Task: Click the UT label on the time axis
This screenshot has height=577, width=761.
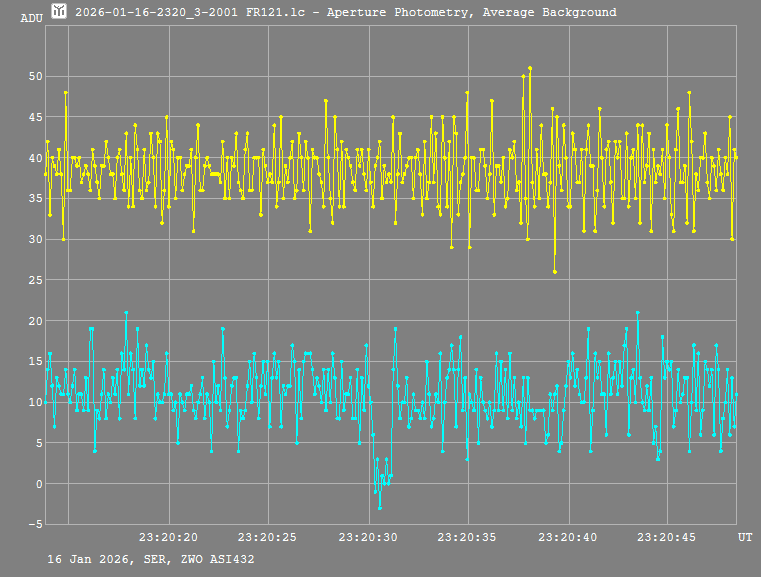Action: coord(745,538)
